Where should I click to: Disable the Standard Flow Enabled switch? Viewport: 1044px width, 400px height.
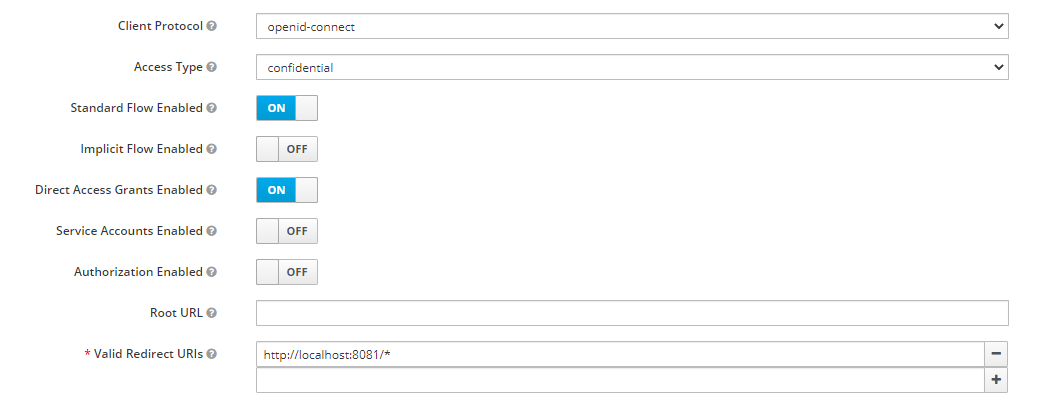(287, 108)
